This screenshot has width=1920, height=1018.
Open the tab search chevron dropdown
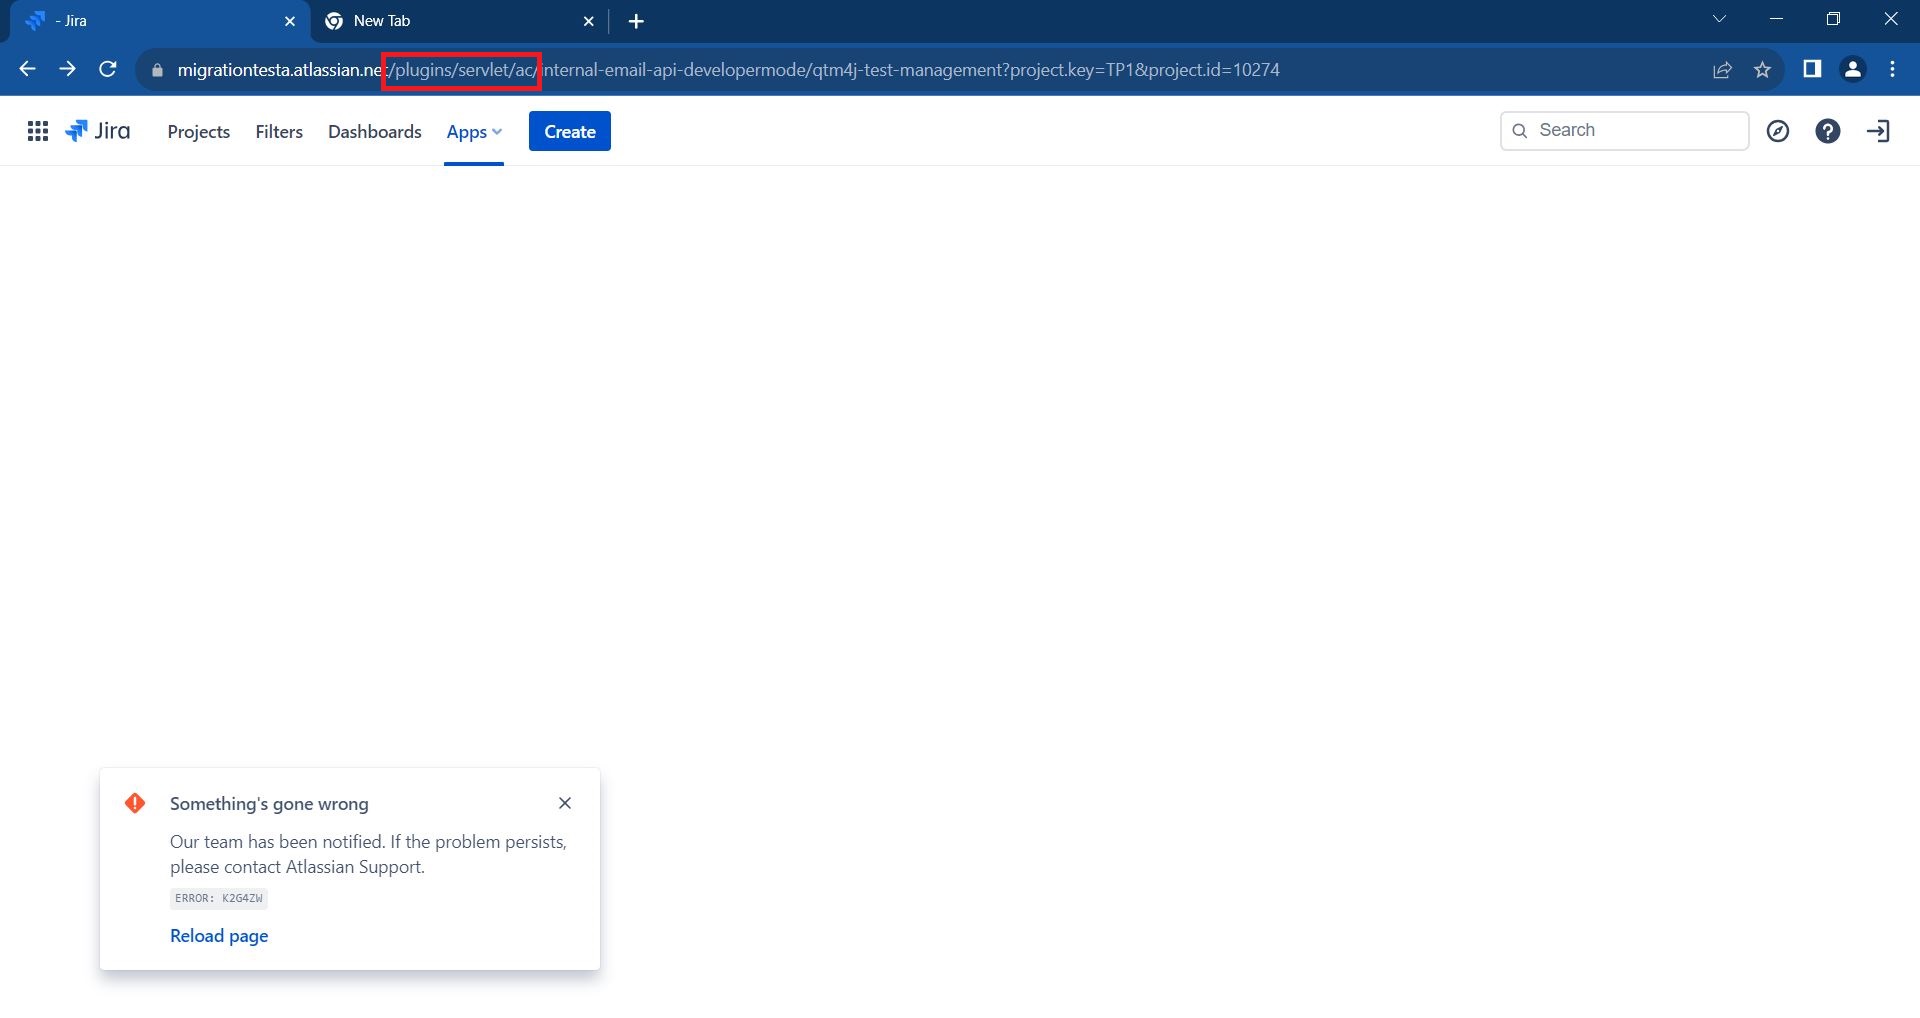1719,19
